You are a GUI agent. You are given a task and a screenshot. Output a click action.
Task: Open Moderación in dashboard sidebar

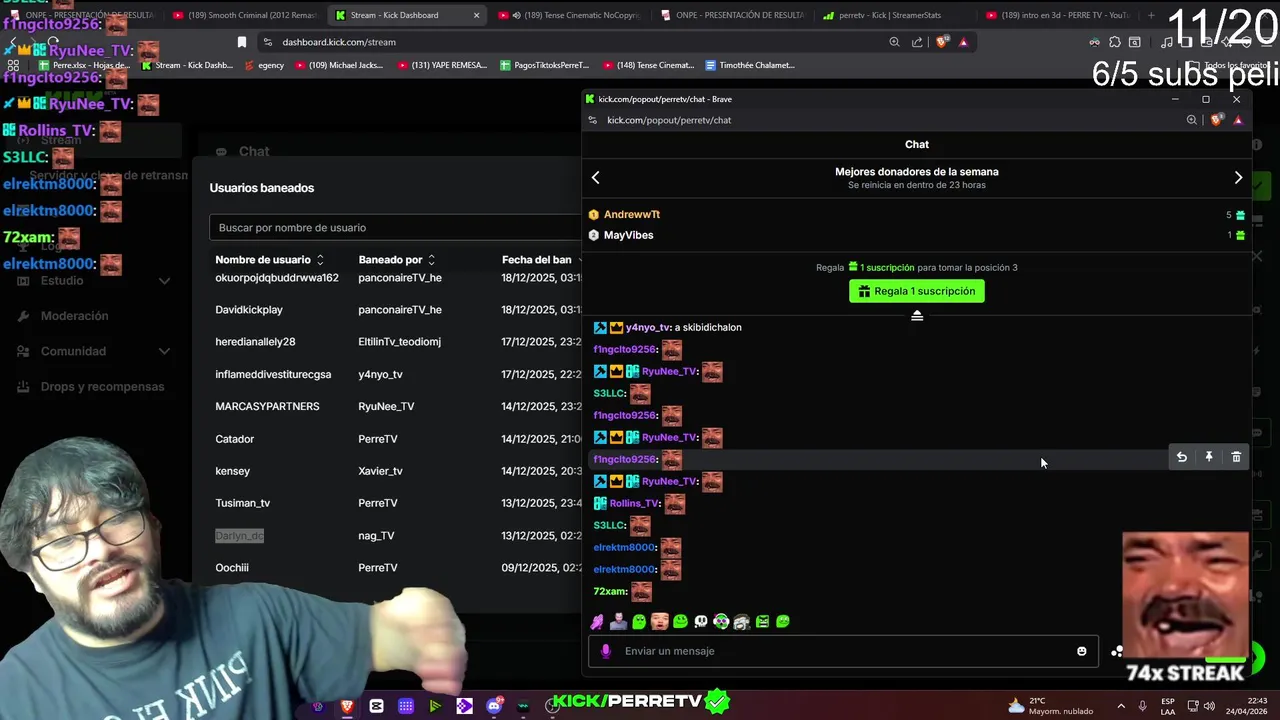(x=74, y=316)
